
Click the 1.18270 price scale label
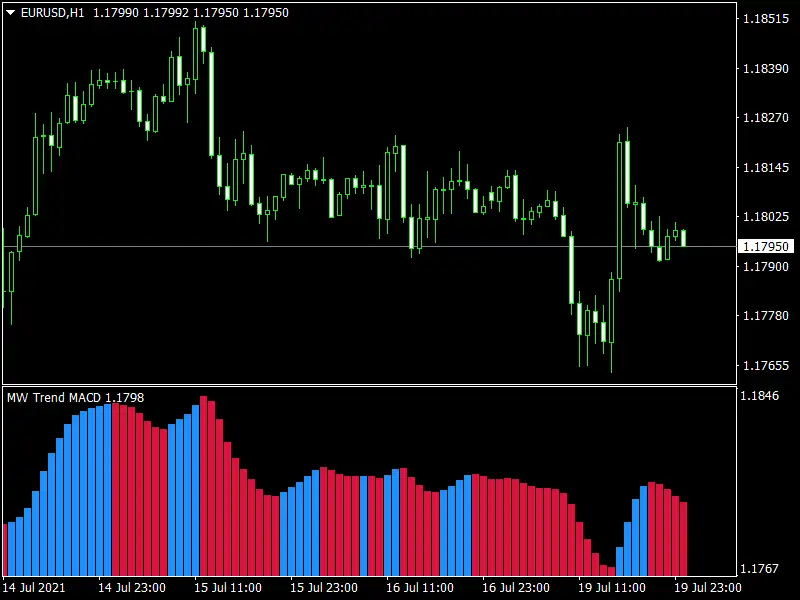[766, 118]
